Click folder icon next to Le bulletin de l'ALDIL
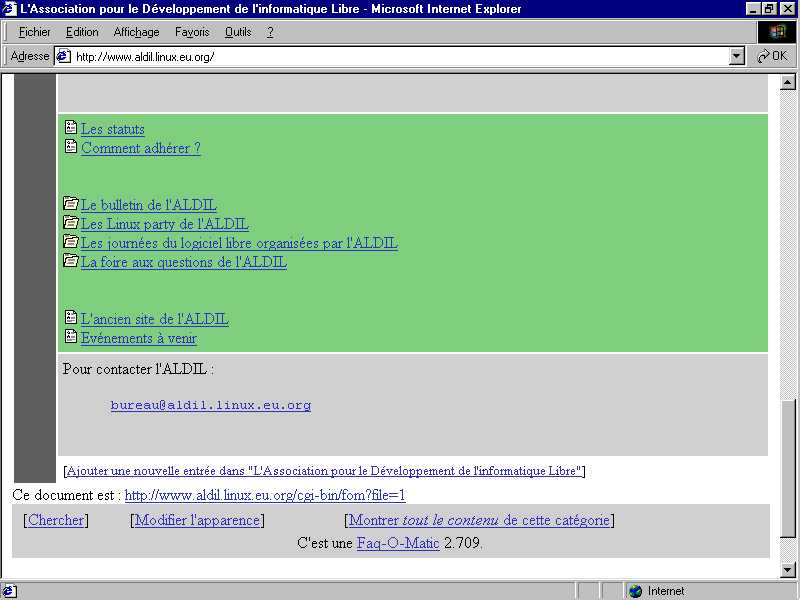Screen dimensions: 800x600 pyautogui.click(x=70, y=204)
